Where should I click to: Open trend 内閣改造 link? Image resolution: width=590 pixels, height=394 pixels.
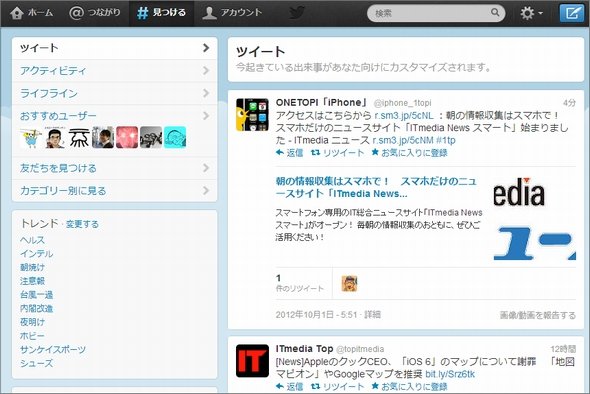[x=36, y=309]
